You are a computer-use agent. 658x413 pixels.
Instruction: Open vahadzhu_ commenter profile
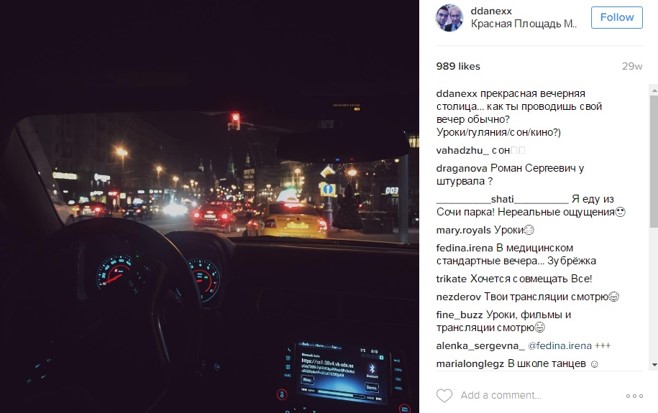tap(462, 150)
